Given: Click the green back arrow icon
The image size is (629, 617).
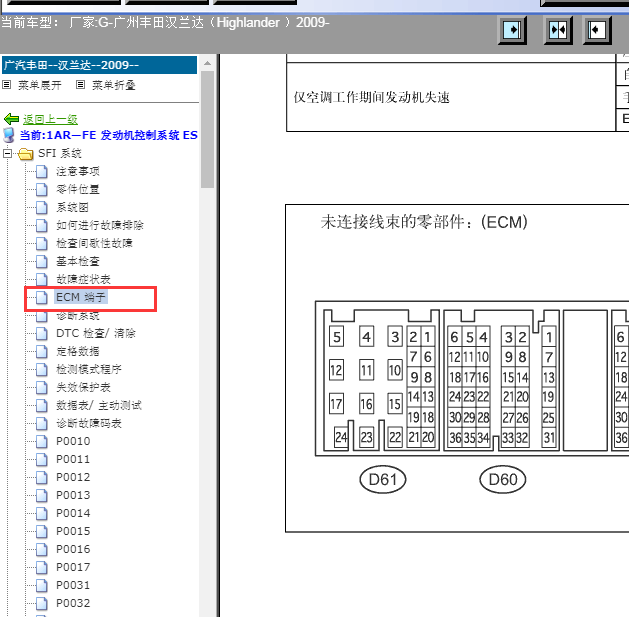Looking at the screenshot, I should coord(11,119).
